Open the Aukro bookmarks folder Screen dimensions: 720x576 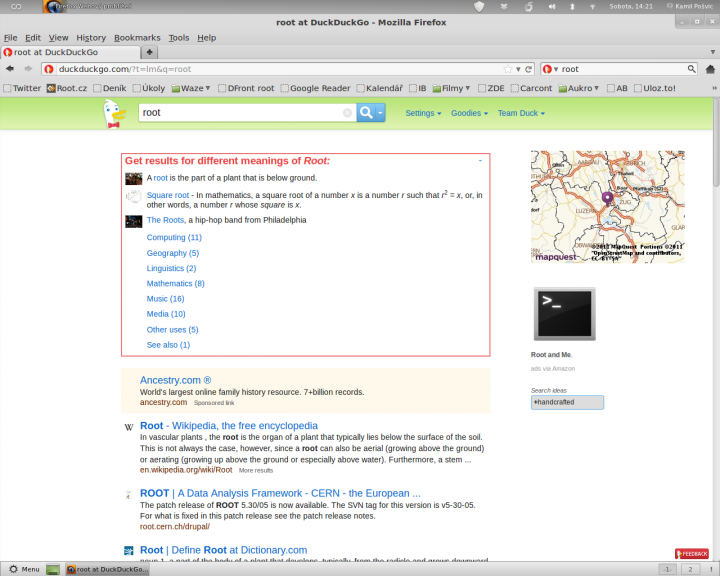(x=579, y=88)
